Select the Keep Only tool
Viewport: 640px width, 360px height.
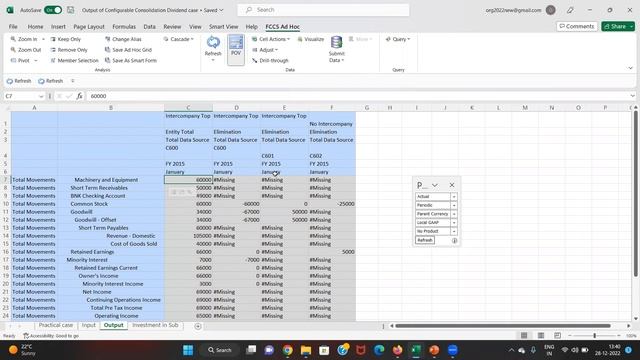65,39
